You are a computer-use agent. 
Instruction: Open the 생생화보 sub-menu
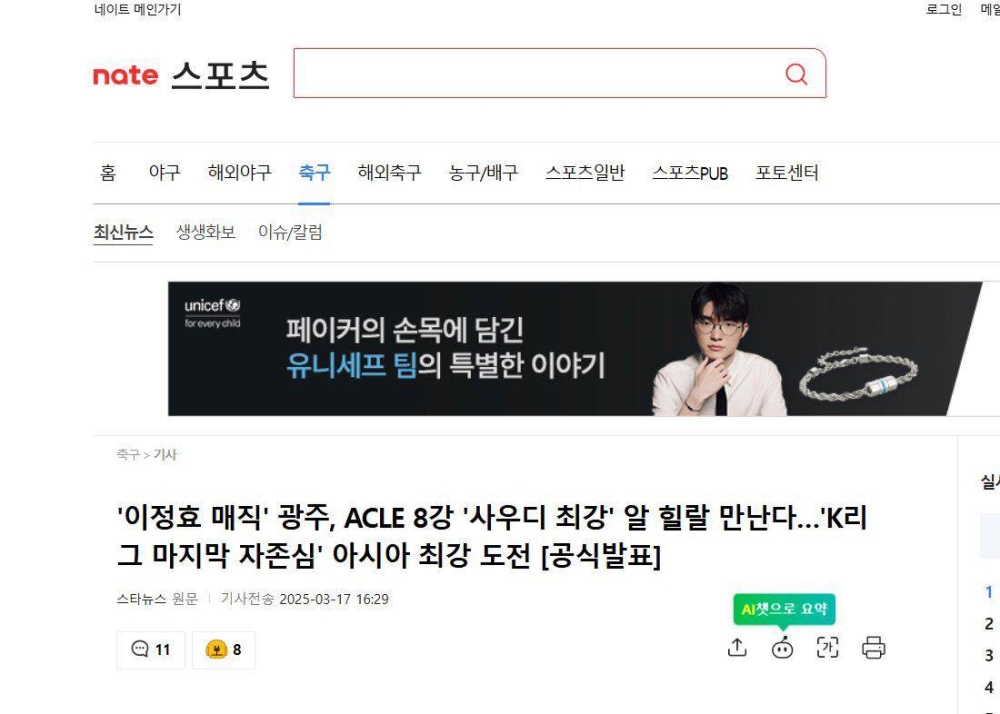[205, 232]
